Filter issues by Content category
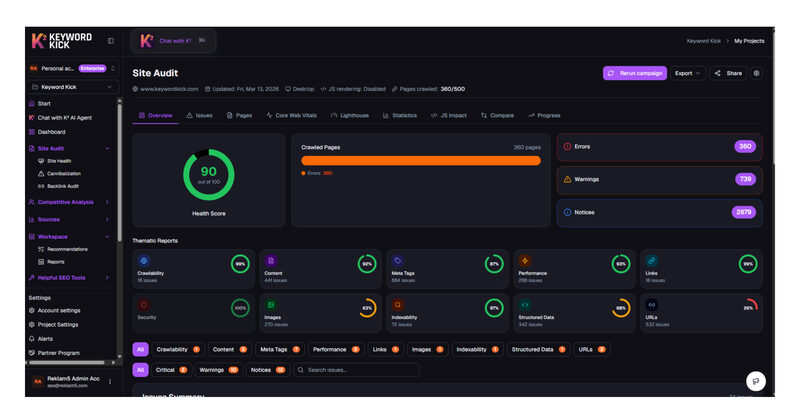 click(x=229, y=350)
